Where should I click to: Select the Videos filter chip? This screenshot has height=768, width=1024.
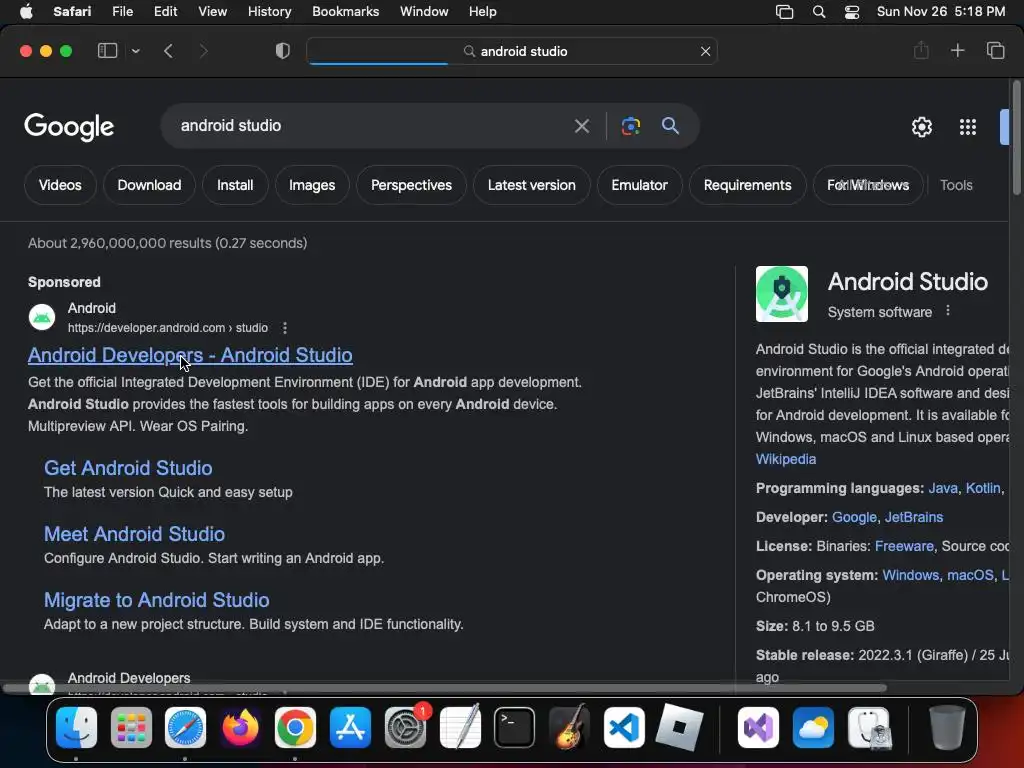point(60,185)
